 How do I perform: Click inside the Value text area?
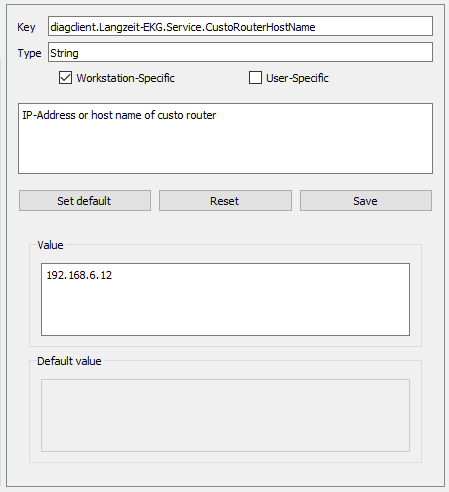[225, 299]
